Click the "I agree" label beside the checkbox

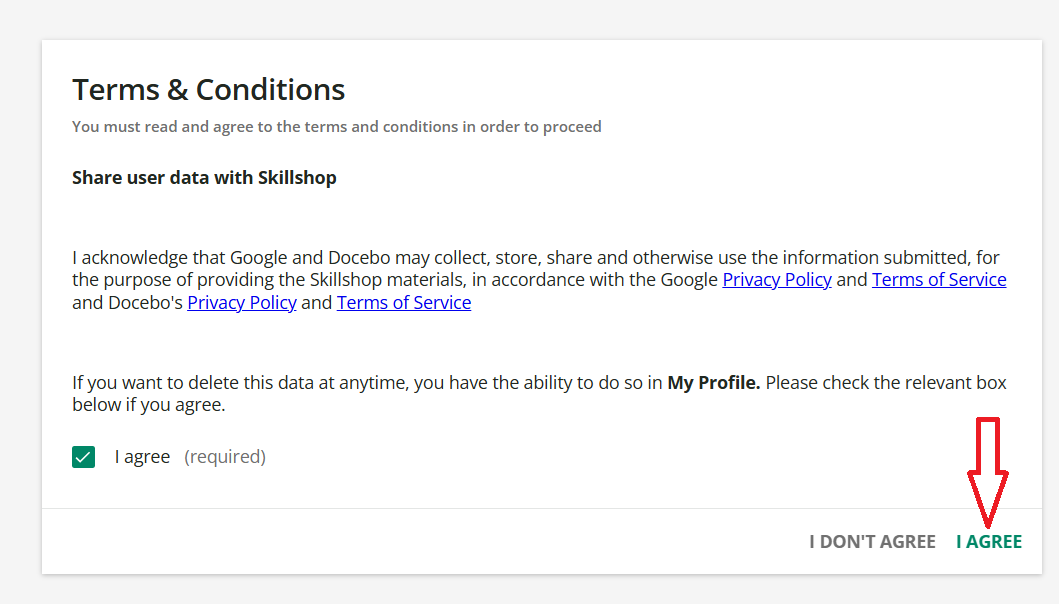[x=142, y=457]
